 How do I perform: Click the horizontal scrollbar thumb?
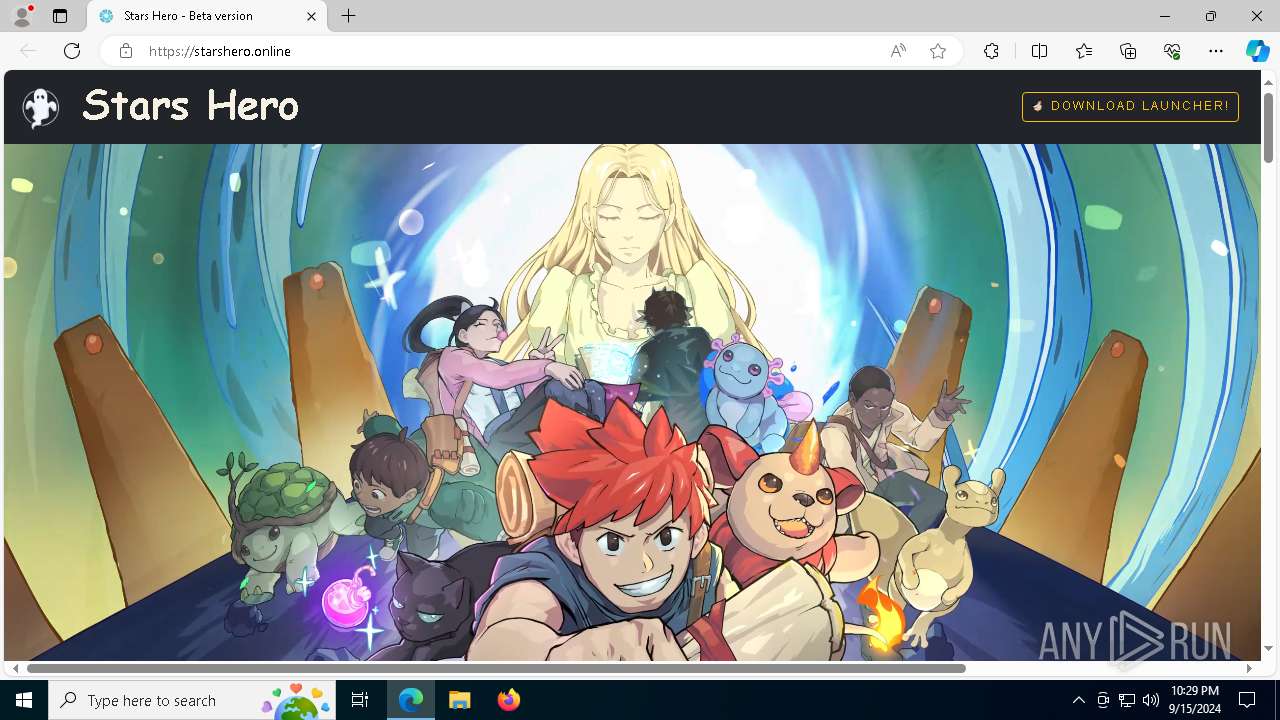tap(496, 668)
